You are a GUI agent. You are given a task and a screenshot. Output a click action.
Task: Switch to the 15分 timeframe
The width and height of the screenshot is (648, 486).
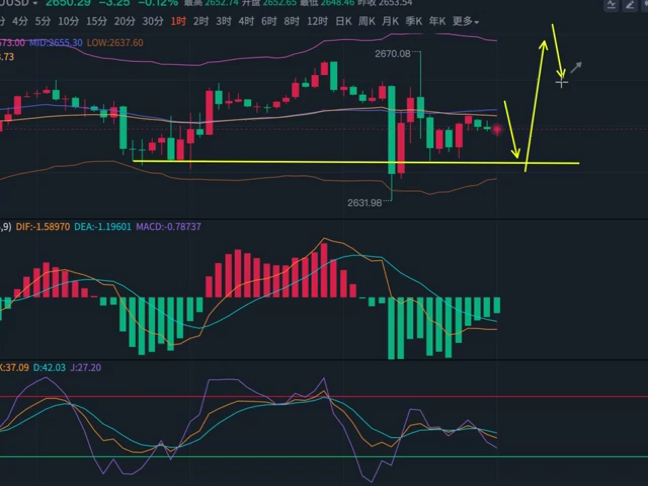96,21
